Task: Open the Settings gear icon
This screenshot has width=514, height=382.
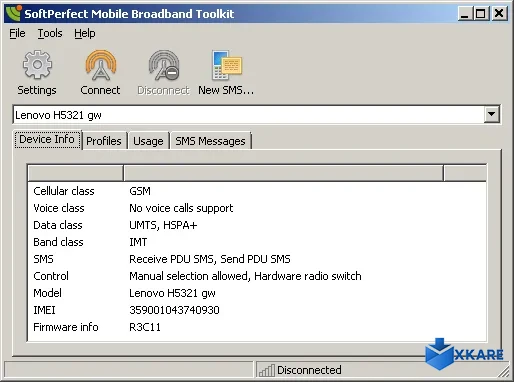Action: [37, 65]
